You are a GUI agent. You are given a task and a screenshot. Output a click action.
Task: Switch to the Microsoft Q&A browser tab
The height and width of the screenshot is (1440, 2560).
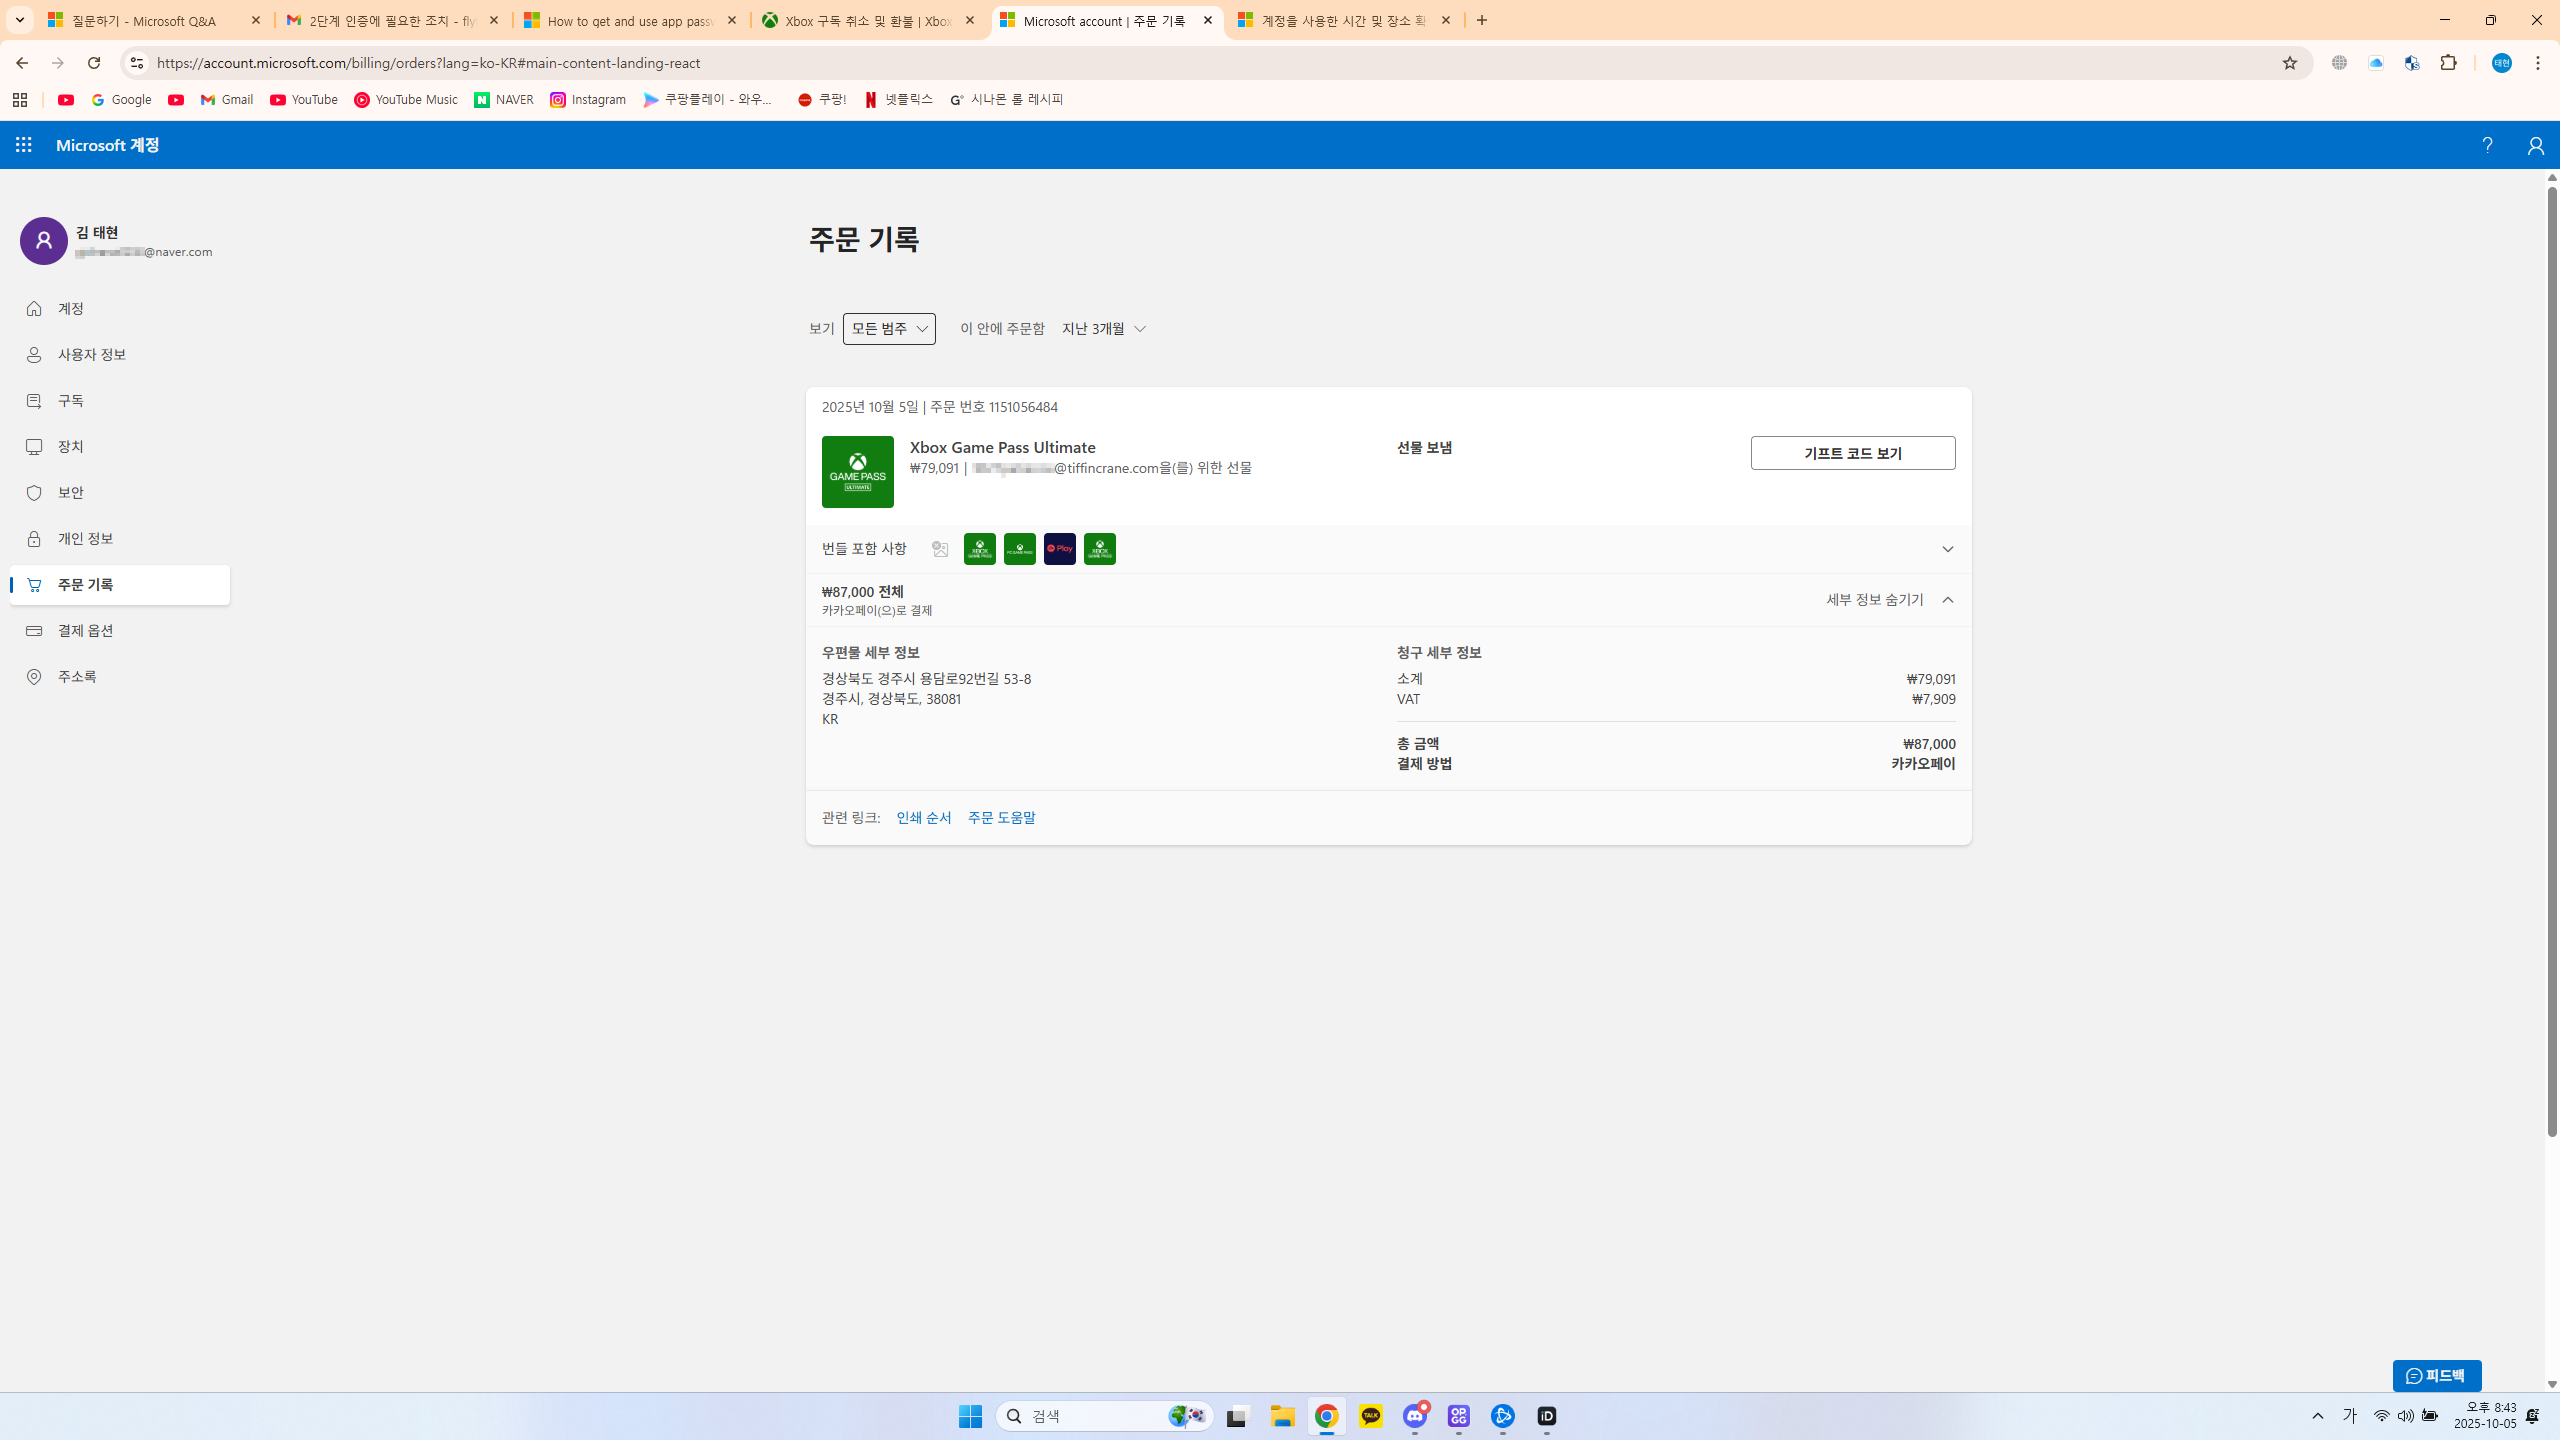[x=144, y=20]
